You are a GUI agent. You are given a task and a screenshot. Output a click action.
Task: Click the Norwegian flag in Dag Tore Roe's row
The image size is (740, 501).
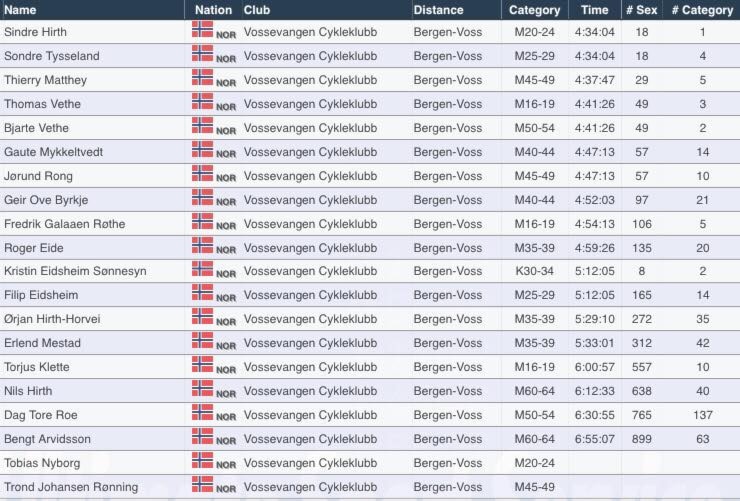click(202, 412)
